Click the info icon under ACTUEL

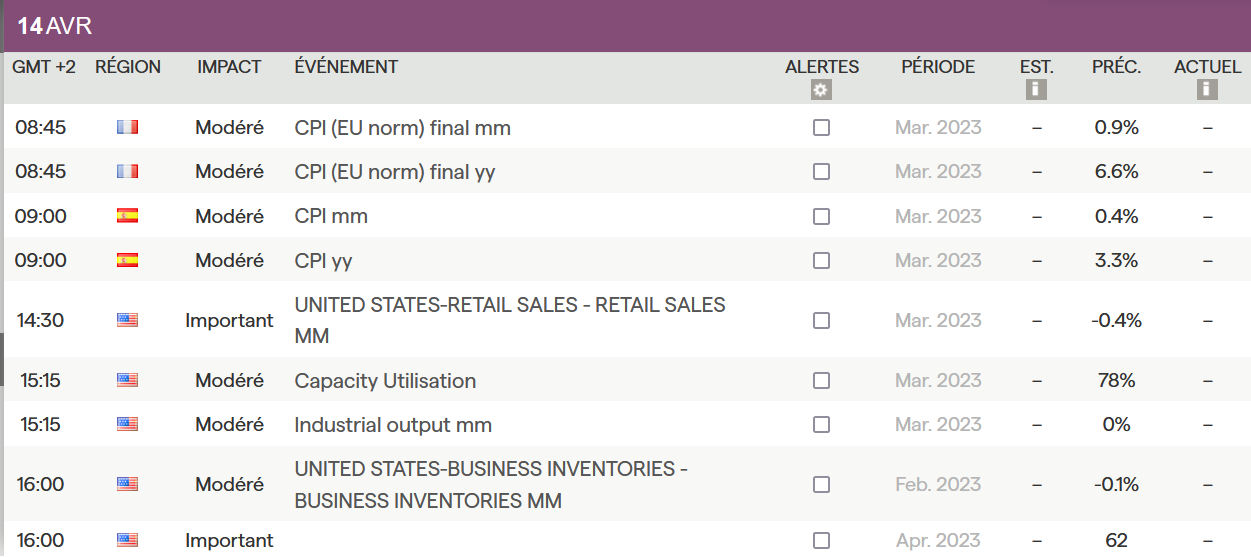tap(1207, 90)
